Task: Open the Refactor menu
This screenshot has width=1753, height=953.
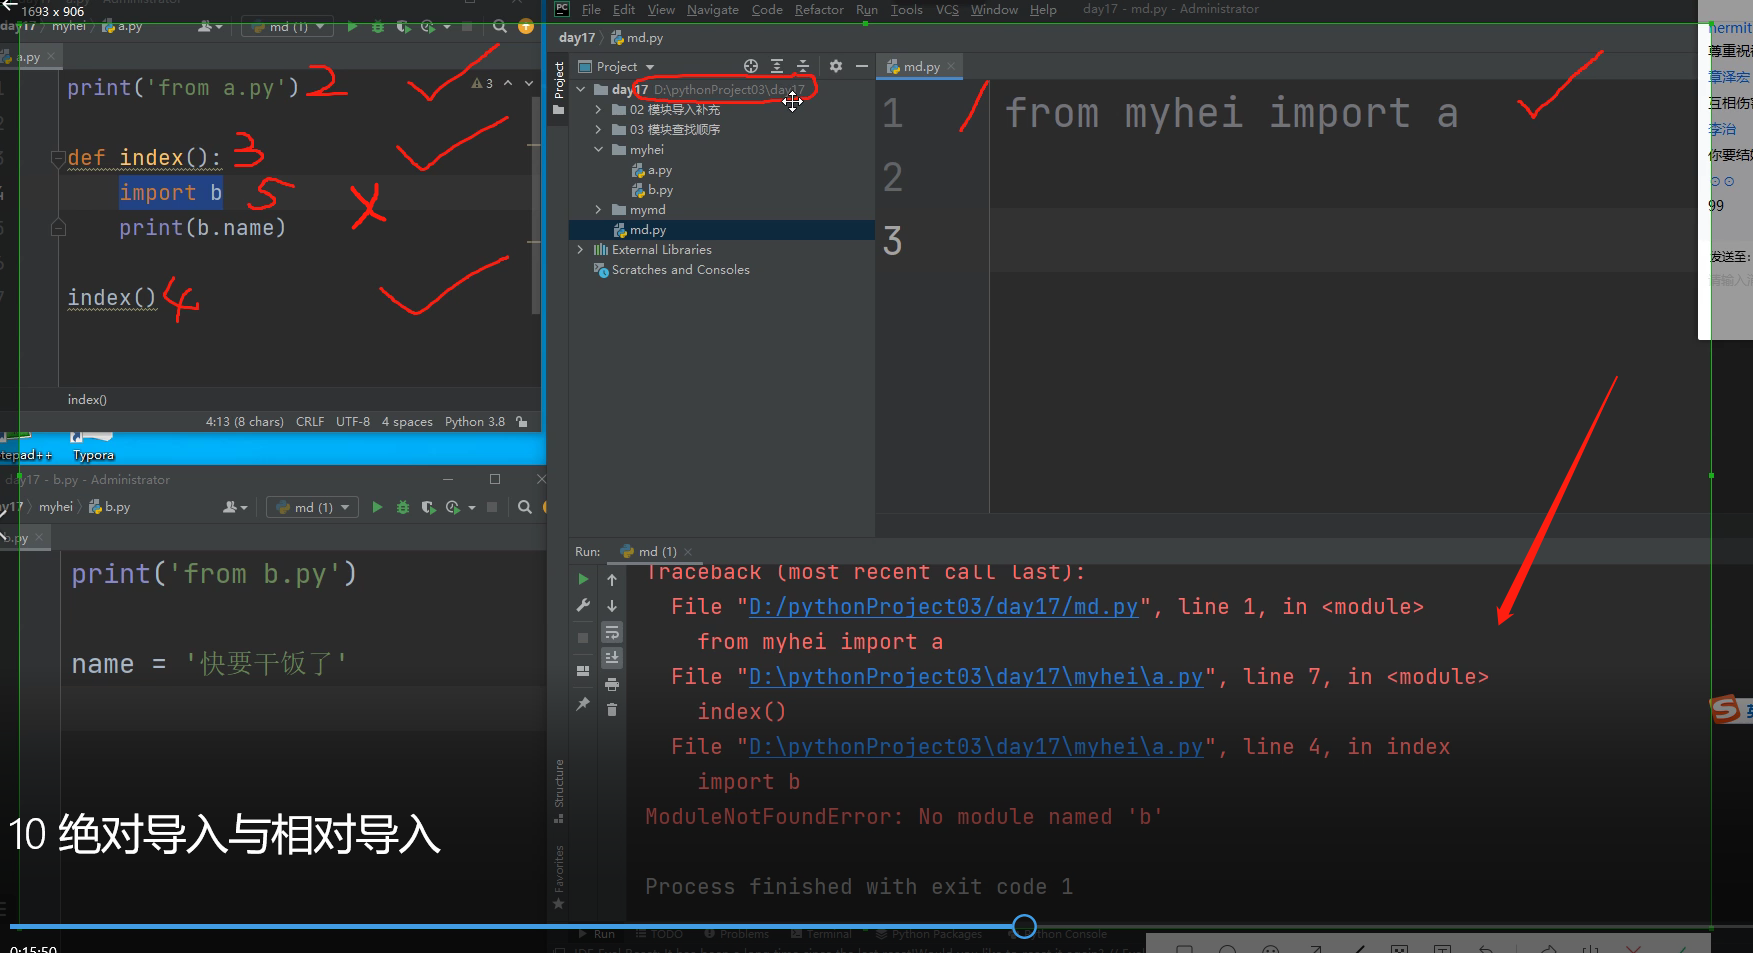Action: coord(819,9)
